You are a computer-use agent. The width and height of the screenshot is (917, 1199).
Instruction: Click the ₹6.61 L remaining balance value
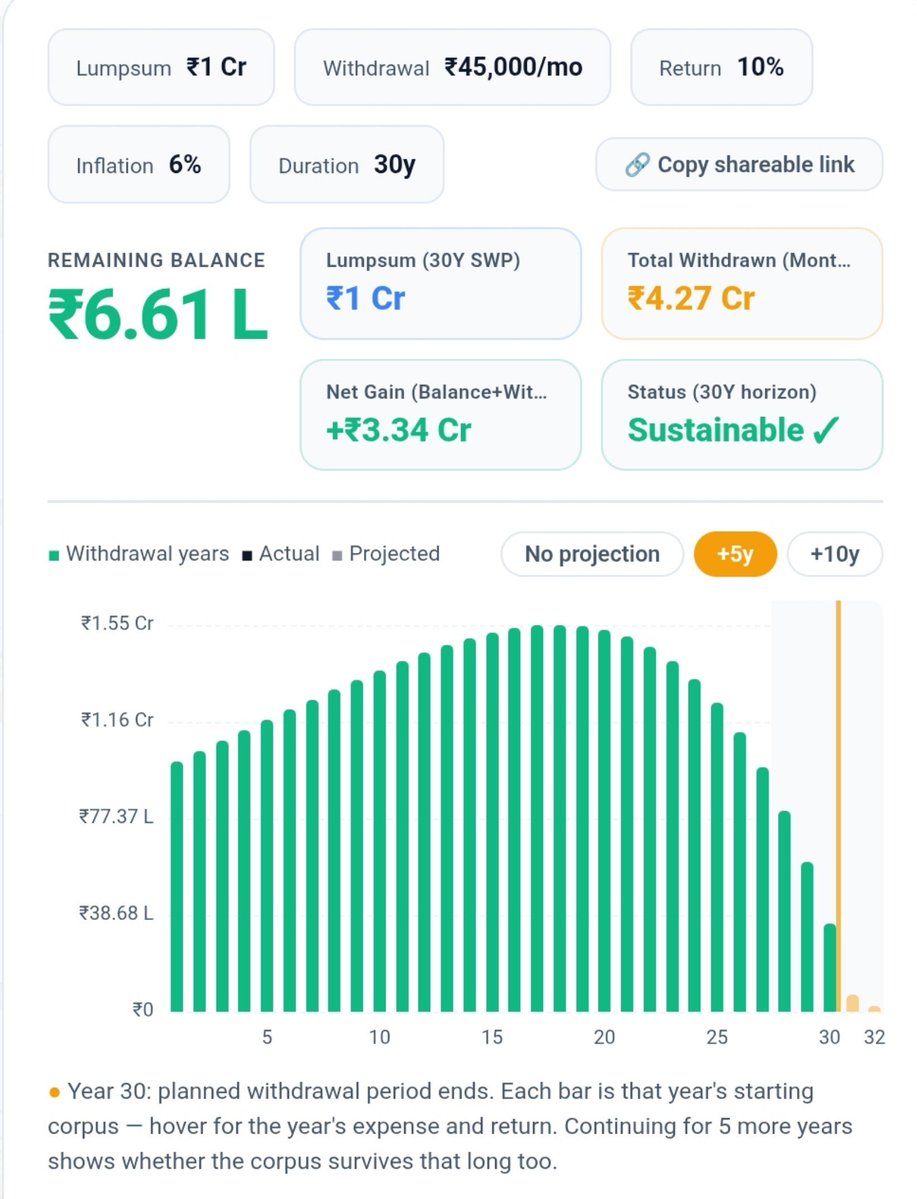pyautogui.click(x=158, y=314)
